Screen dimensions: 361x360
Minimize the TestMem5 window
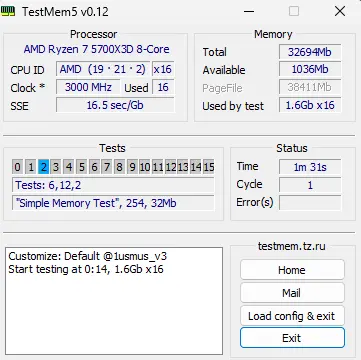tap(249, 12)
